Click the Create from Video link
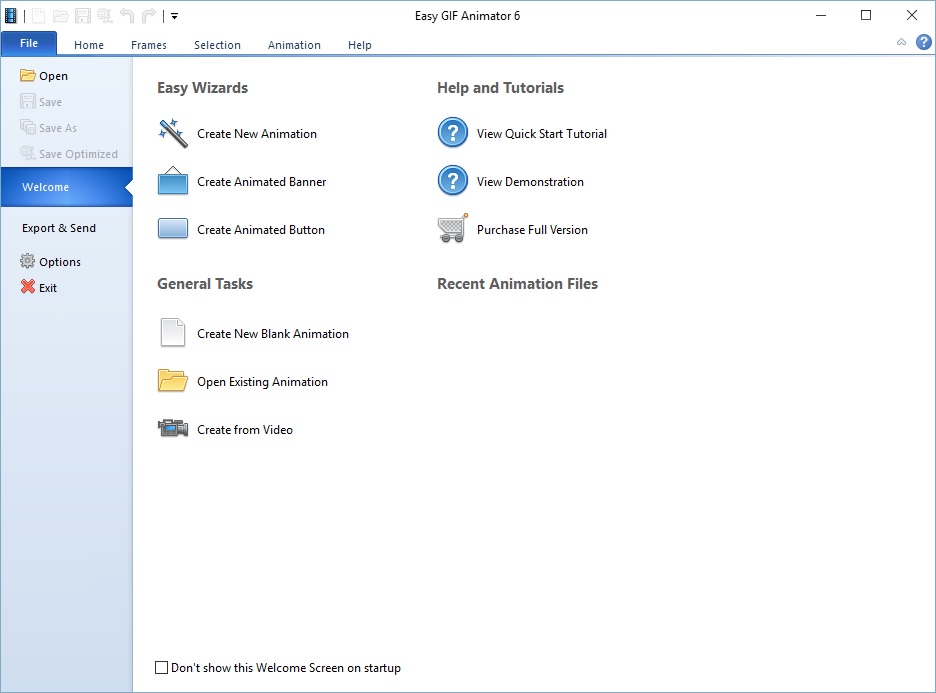This screenshot has height=693, width=936. [245, 430]
